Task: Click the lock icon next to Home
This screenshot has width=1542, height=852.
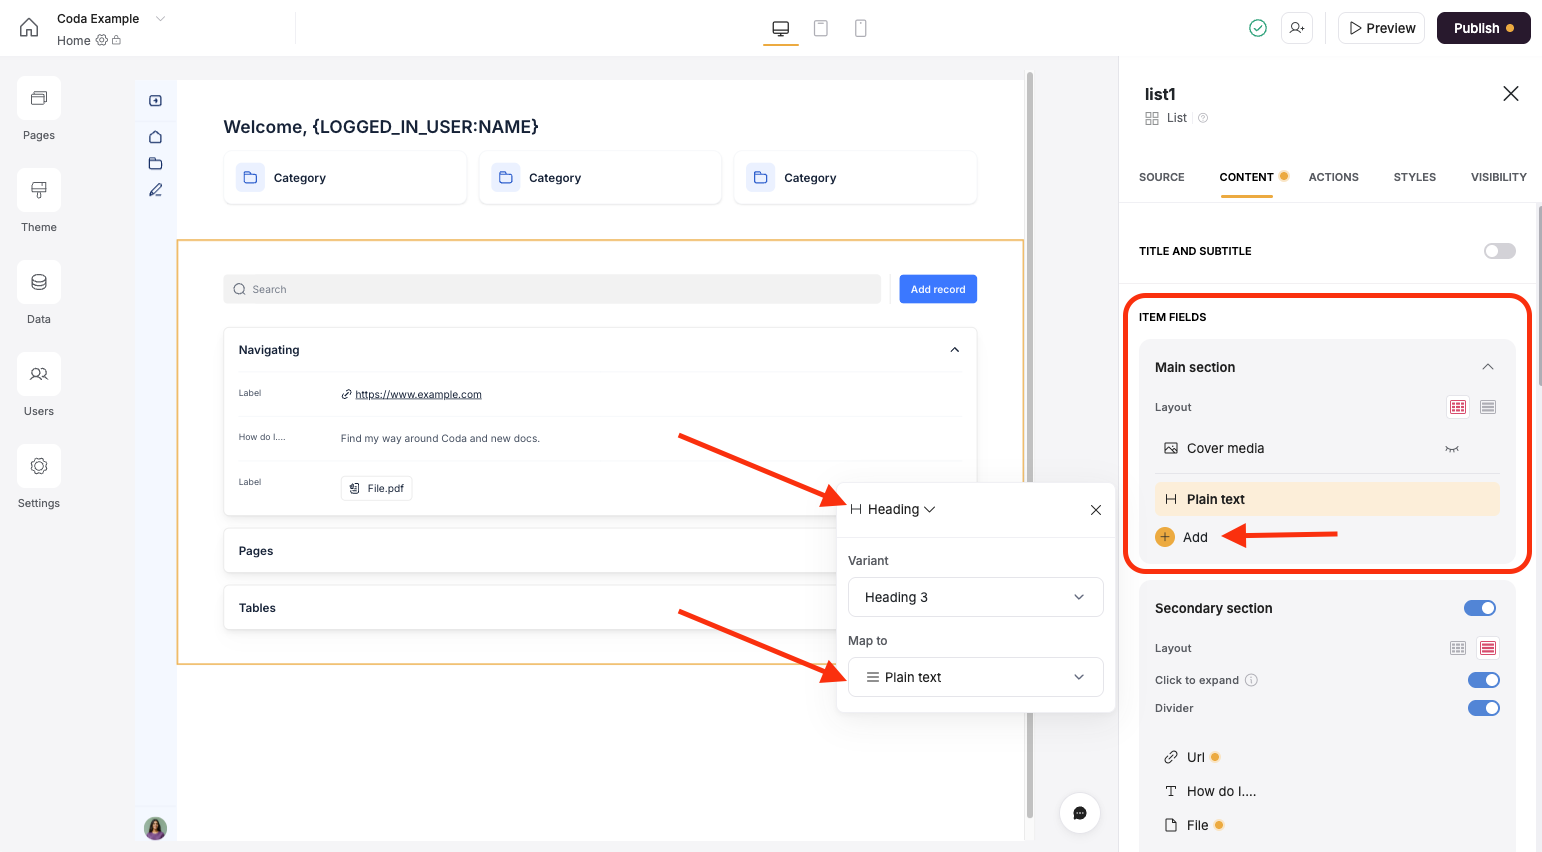Action: click(x=116, y=40)
